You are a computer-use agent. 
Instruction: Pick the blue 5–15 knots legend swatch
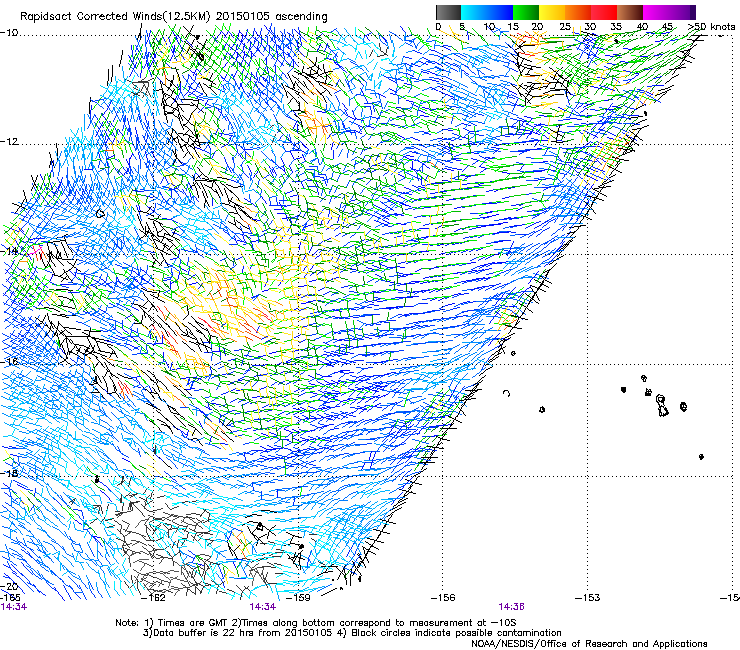coord(487,12)
